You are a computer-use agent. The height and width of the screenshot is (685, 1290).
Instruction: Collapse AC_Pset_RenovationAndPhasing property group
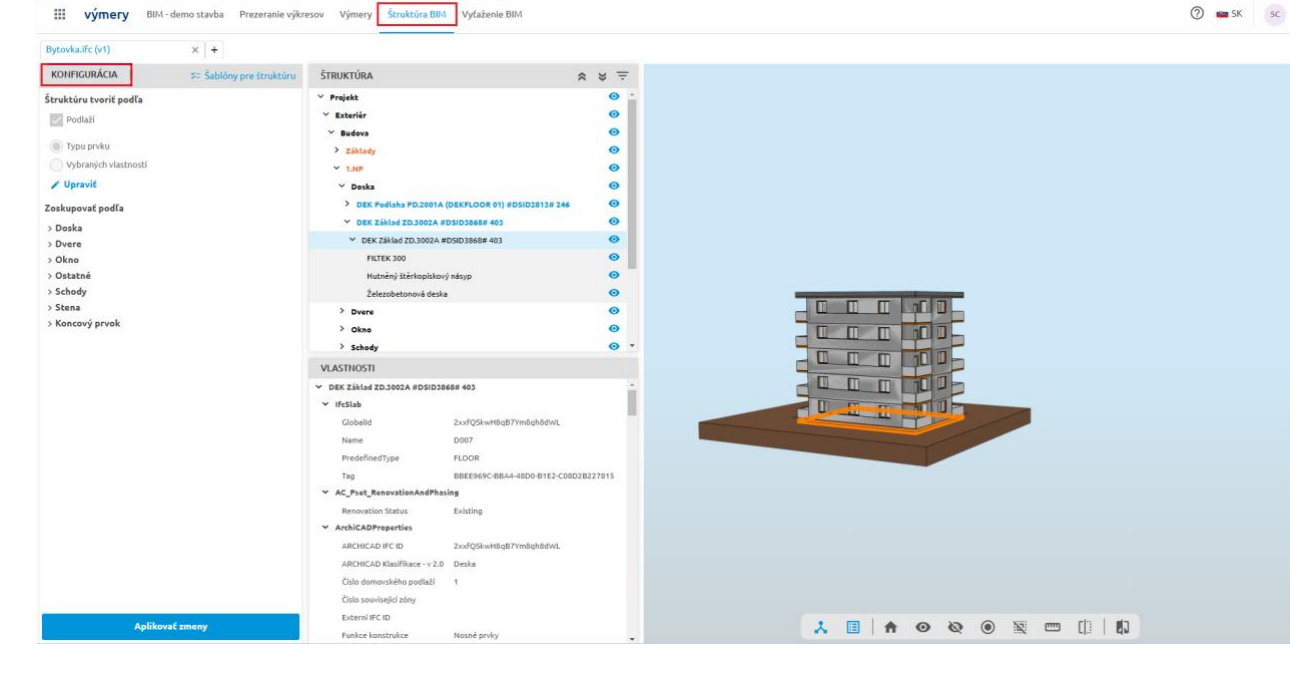(x=325, y=492)
